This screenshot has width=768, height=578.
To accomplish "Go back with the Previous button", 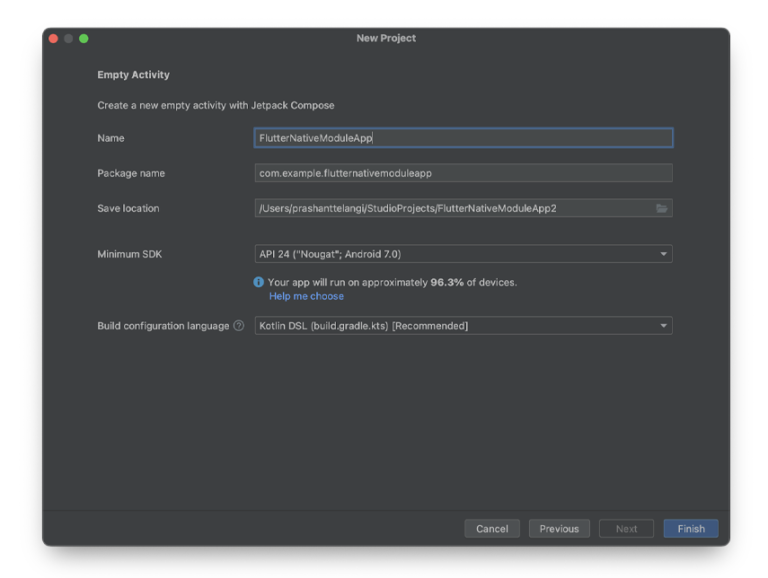I will (559, 529).
